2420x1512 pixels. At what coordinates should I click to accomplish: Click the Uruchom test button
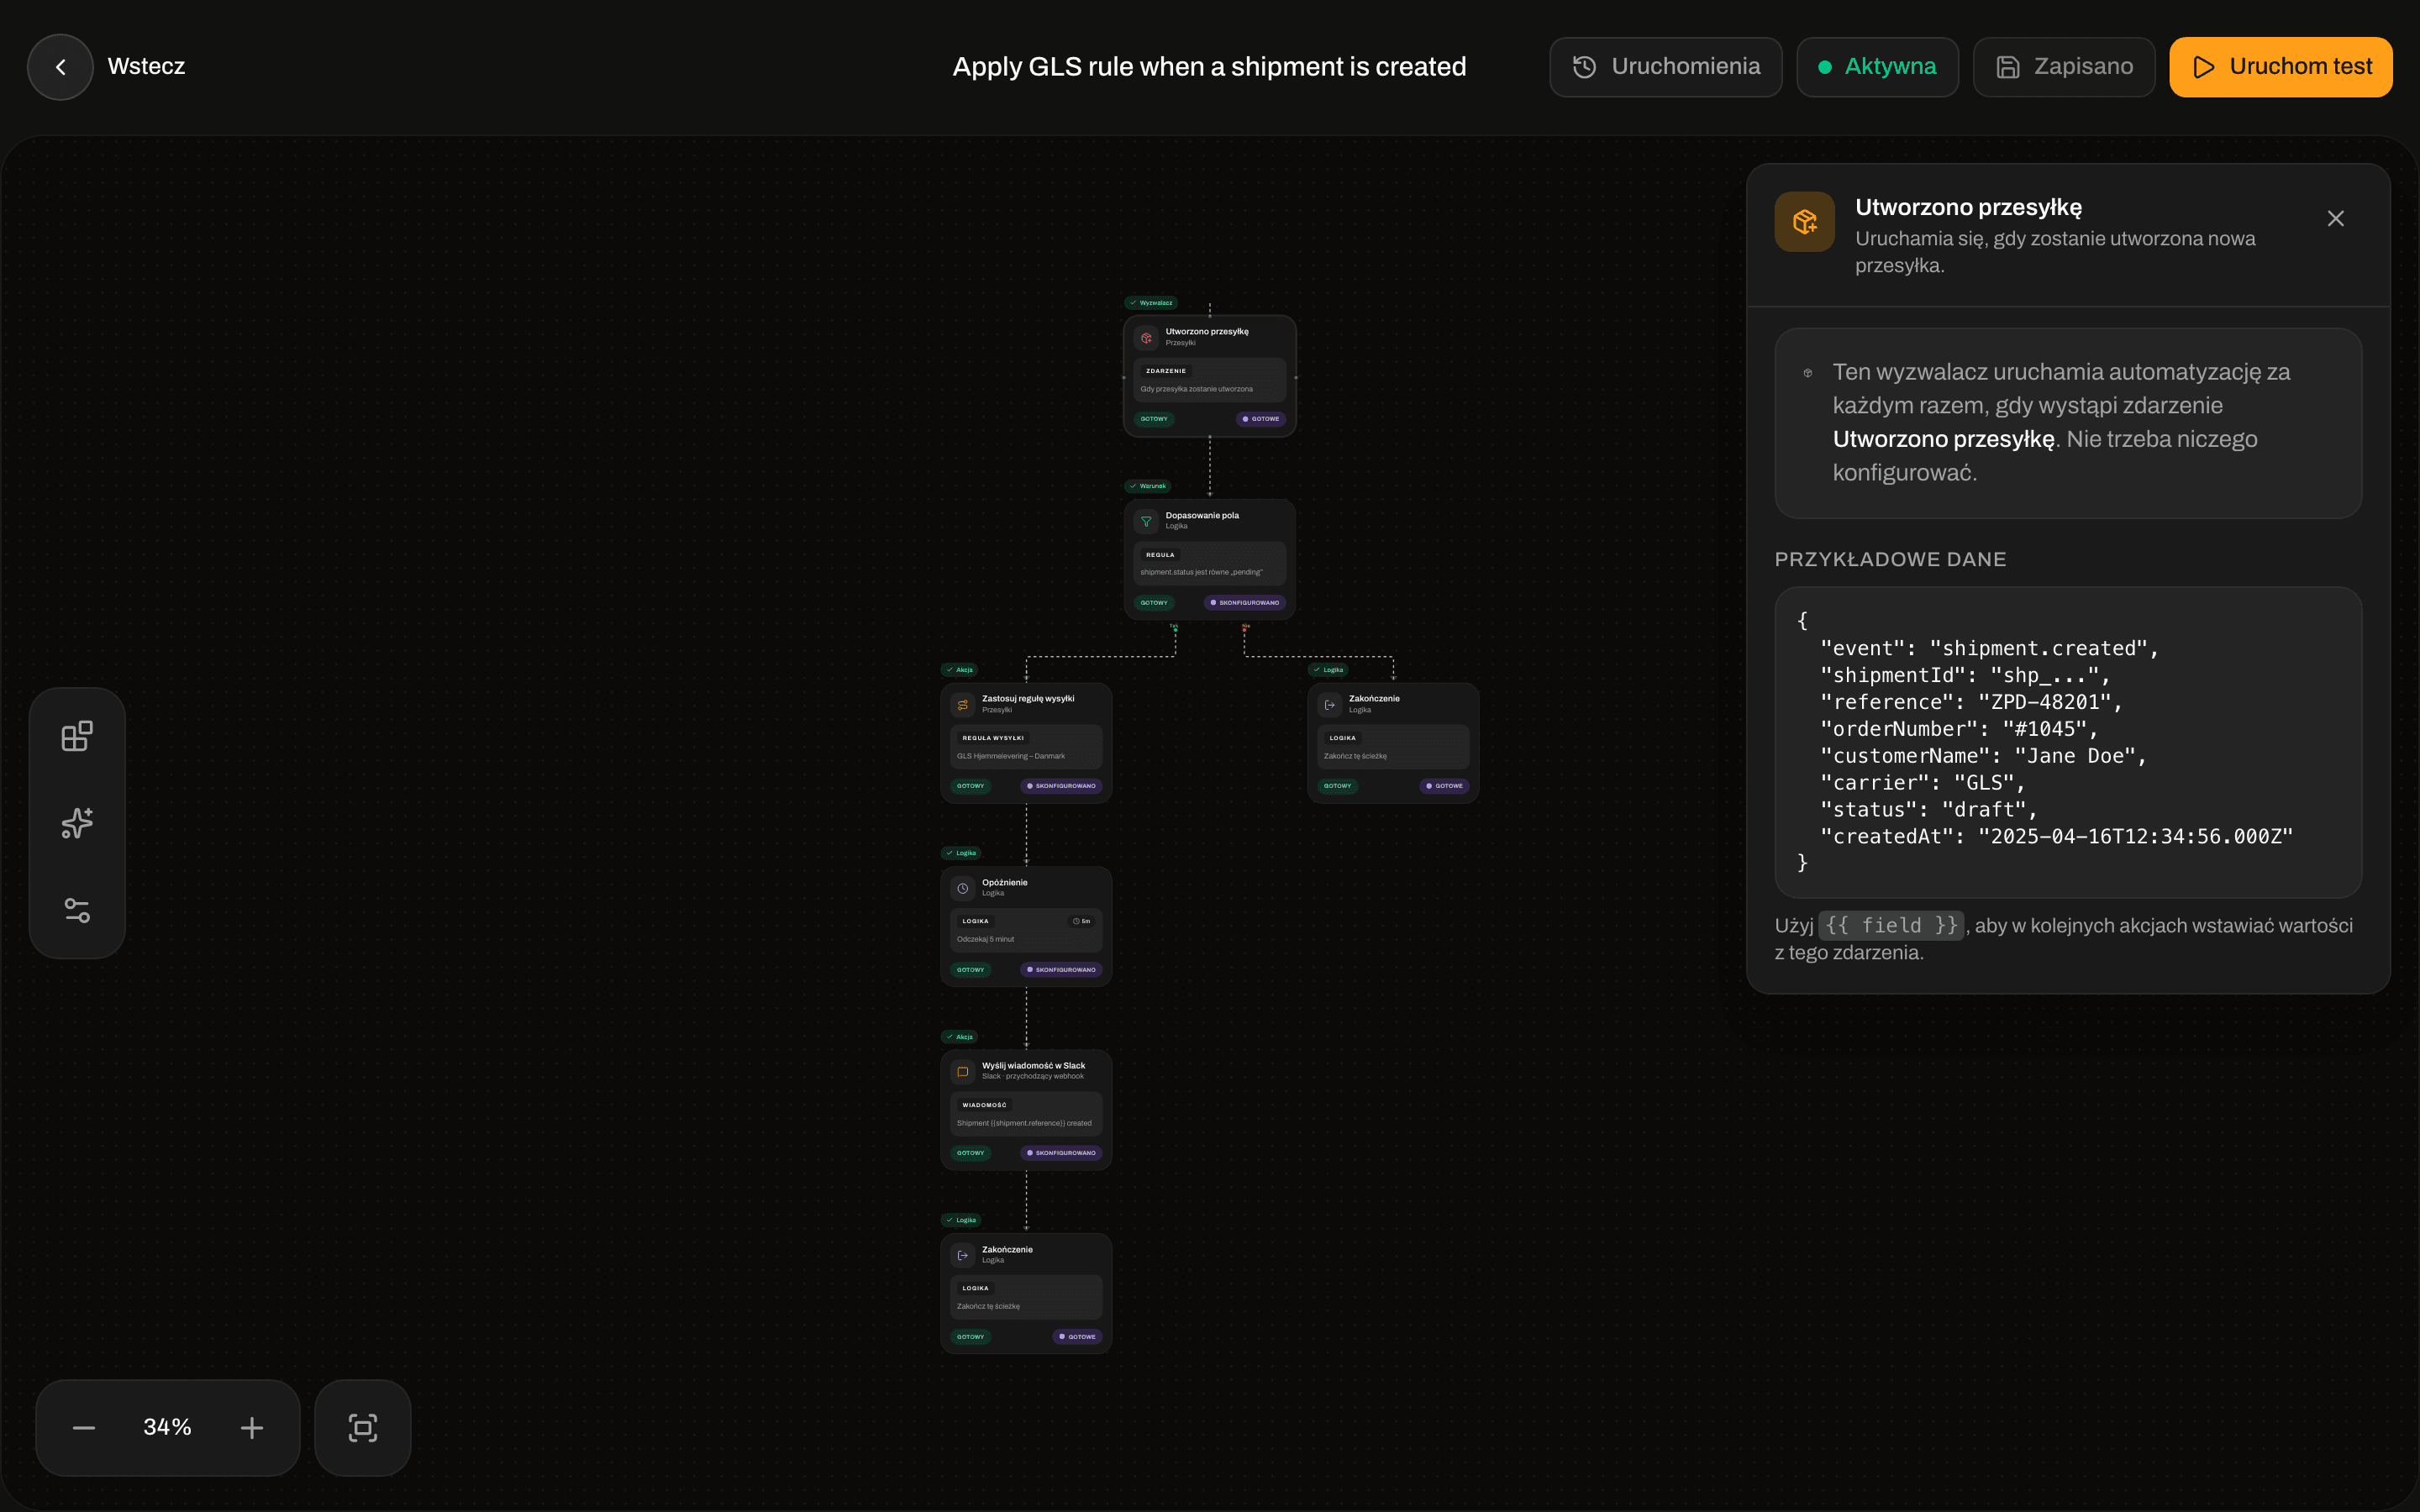coord(2280,67)
